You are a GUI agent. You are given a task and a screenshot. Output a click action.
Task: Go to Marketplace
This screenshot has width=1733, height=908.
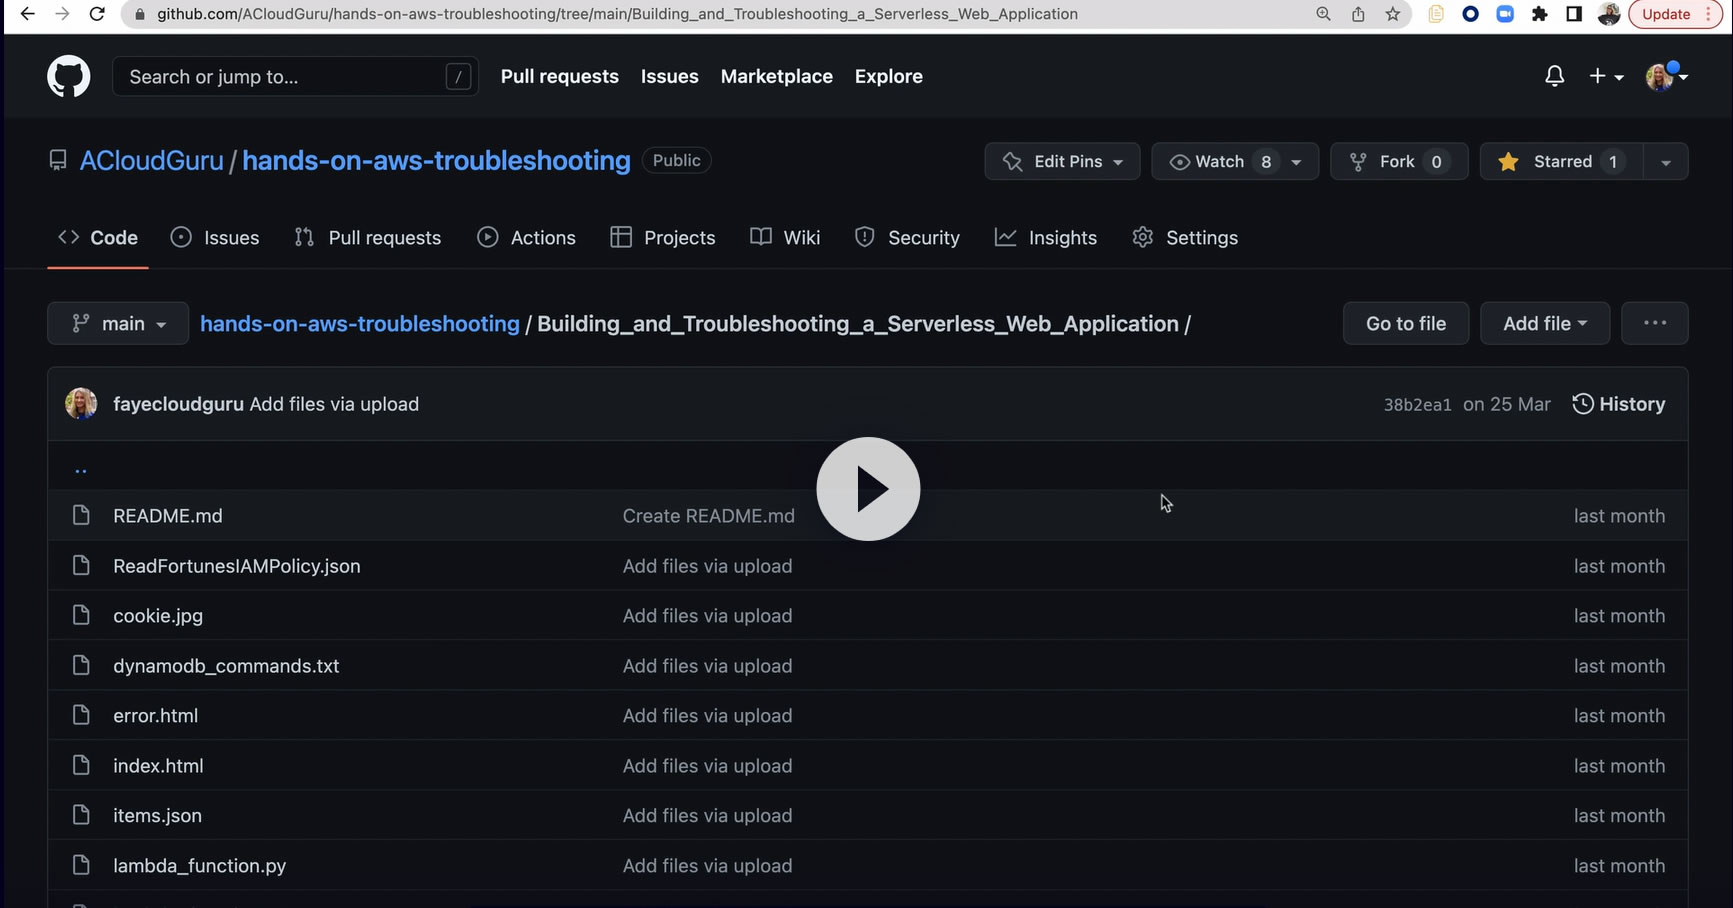776,76
